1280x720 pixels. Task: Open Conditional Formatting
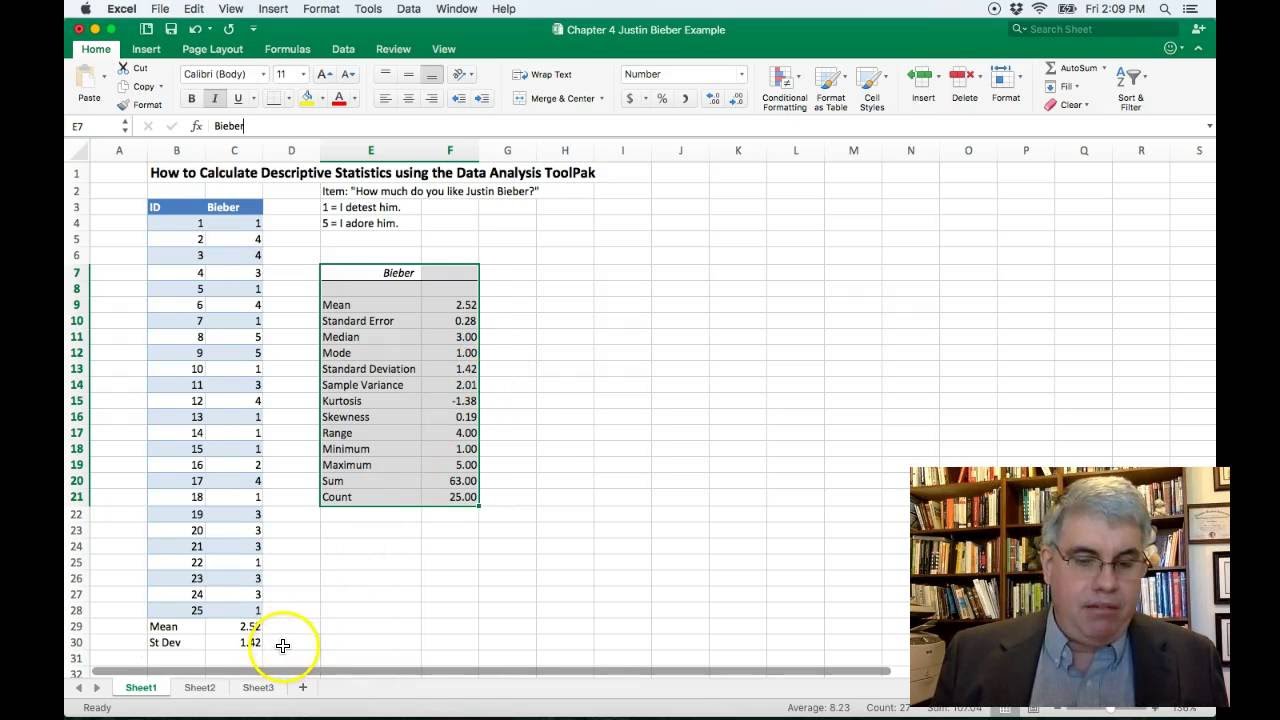[784, 89]
